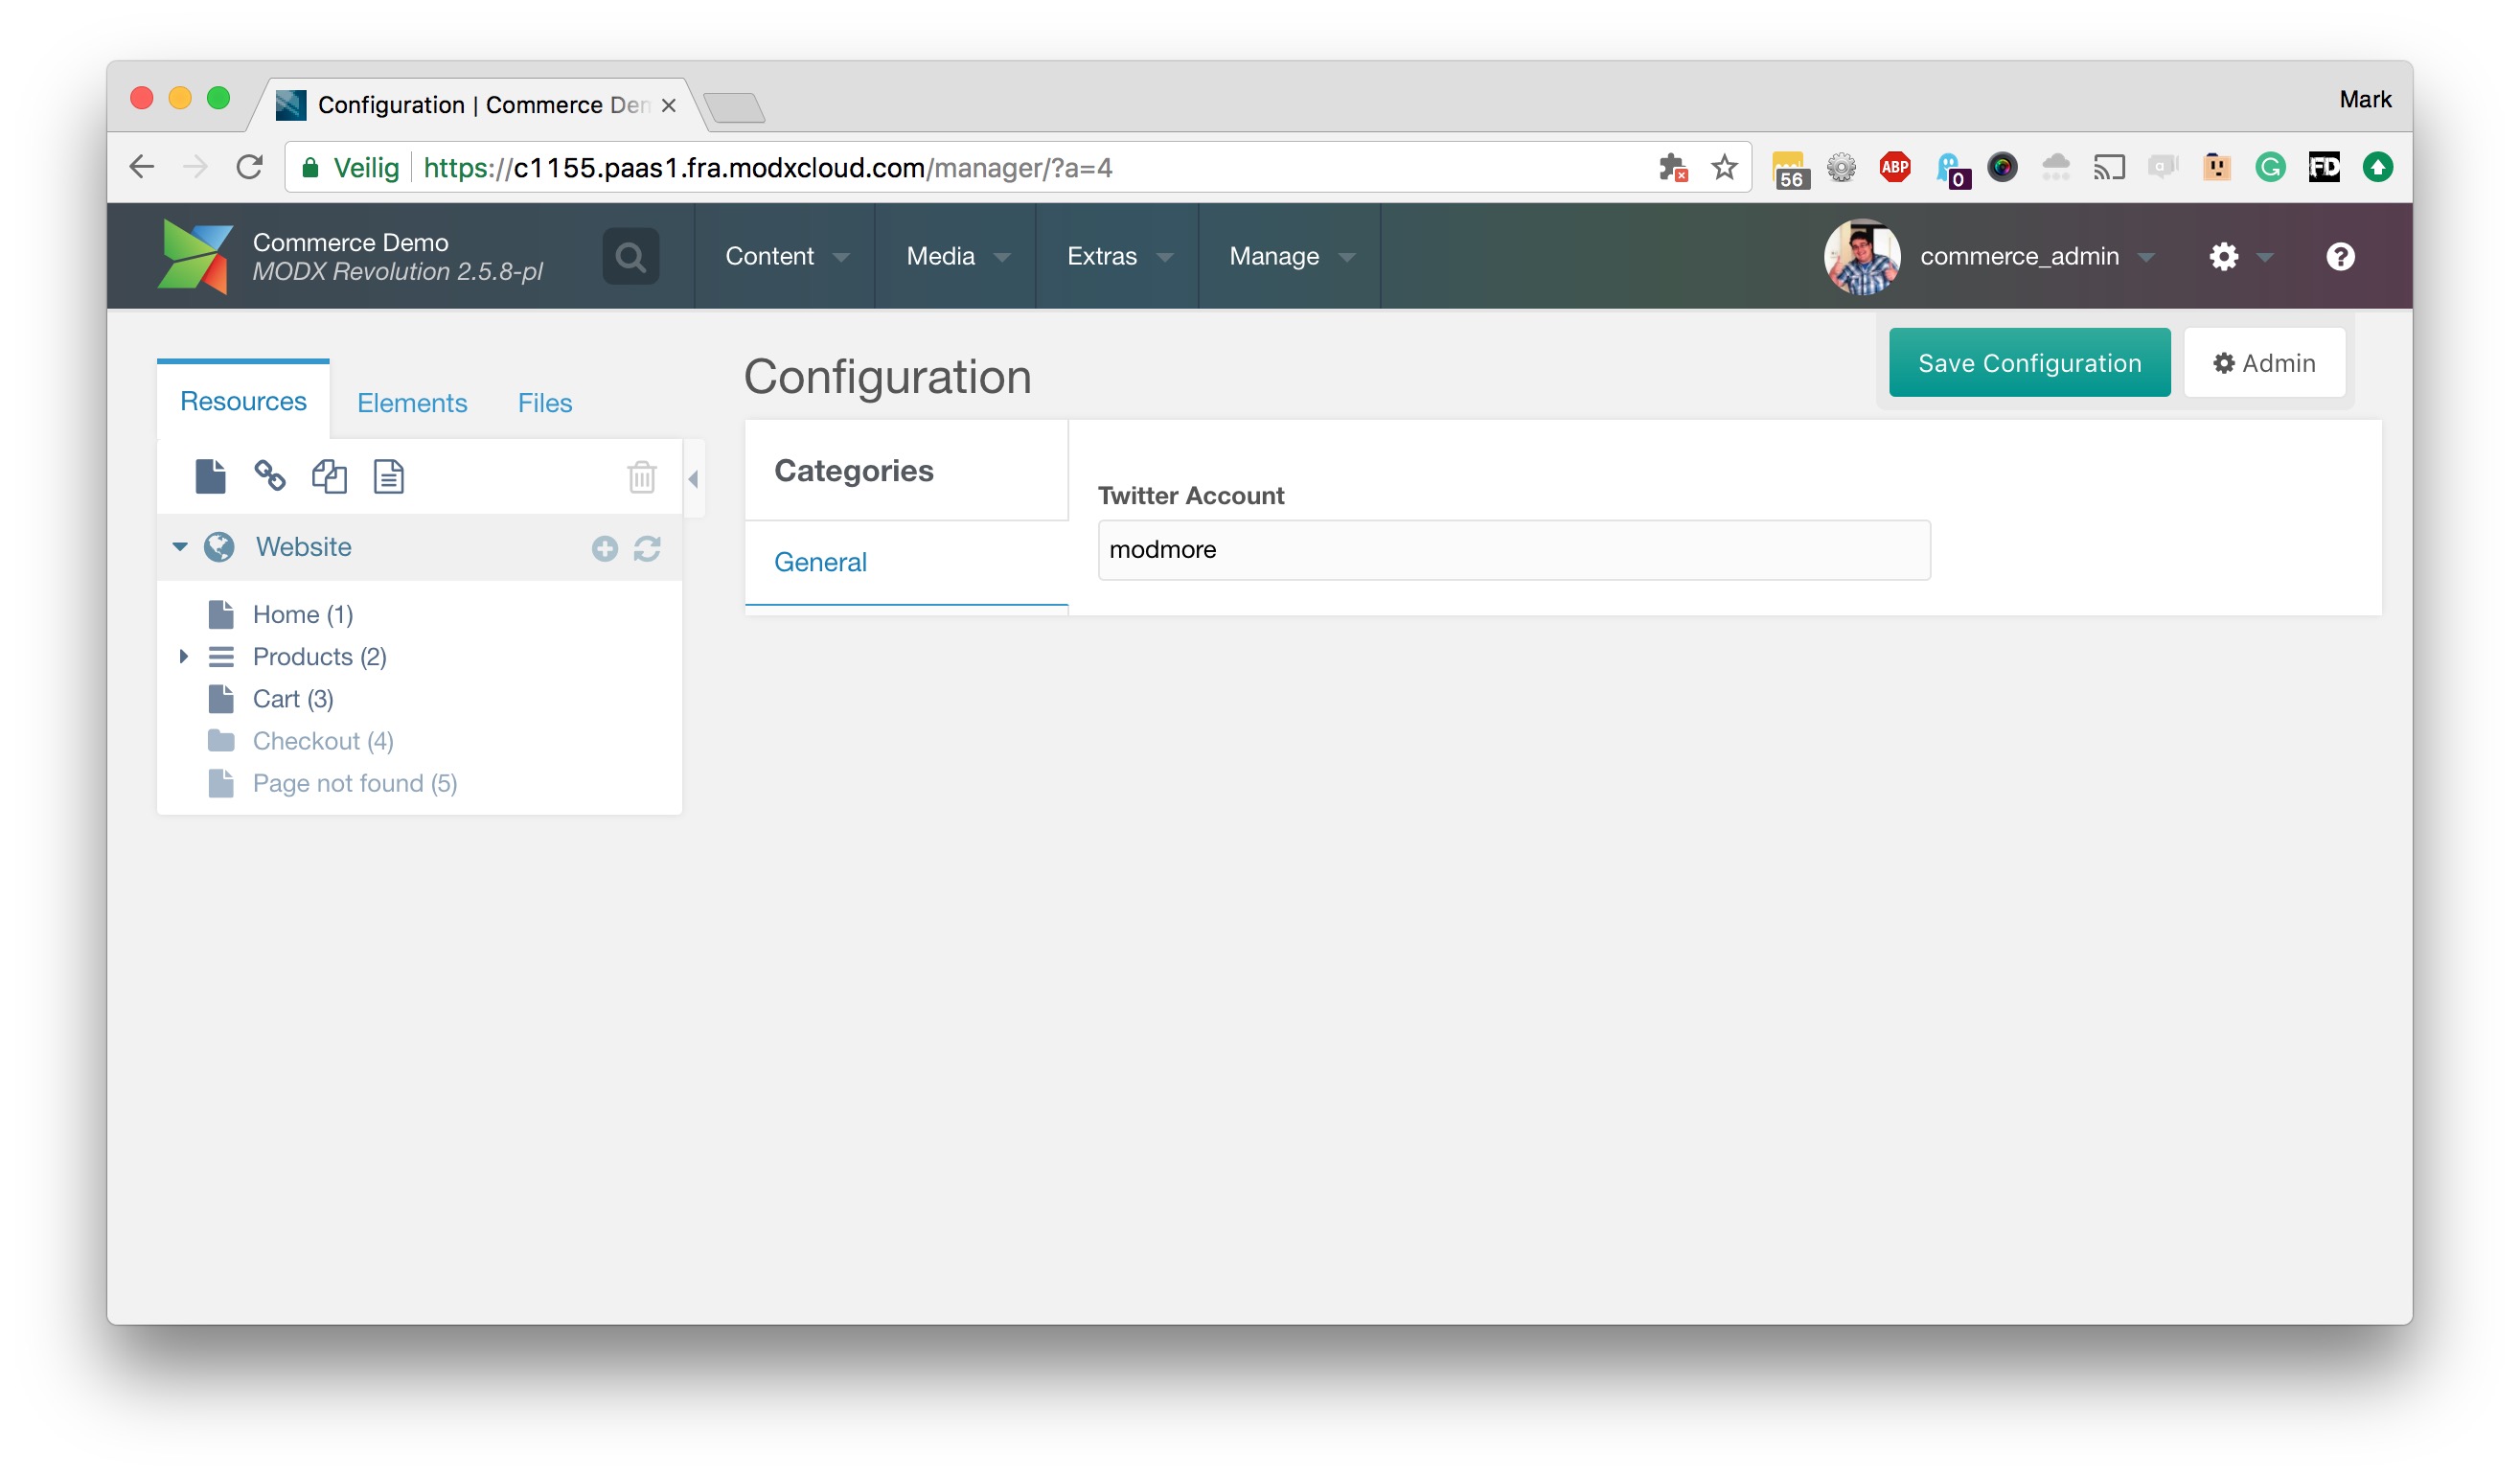Open the manager search magnifier
Screen dimensions: 2520x1478
coord(630,257)
